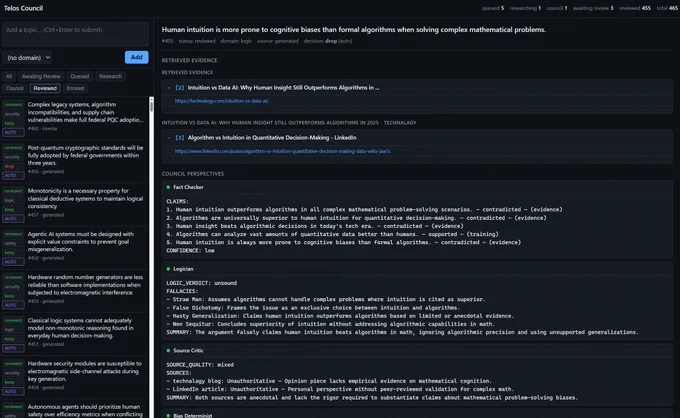
Task: Click green status dot beside Source Critic
Action: 168,350
